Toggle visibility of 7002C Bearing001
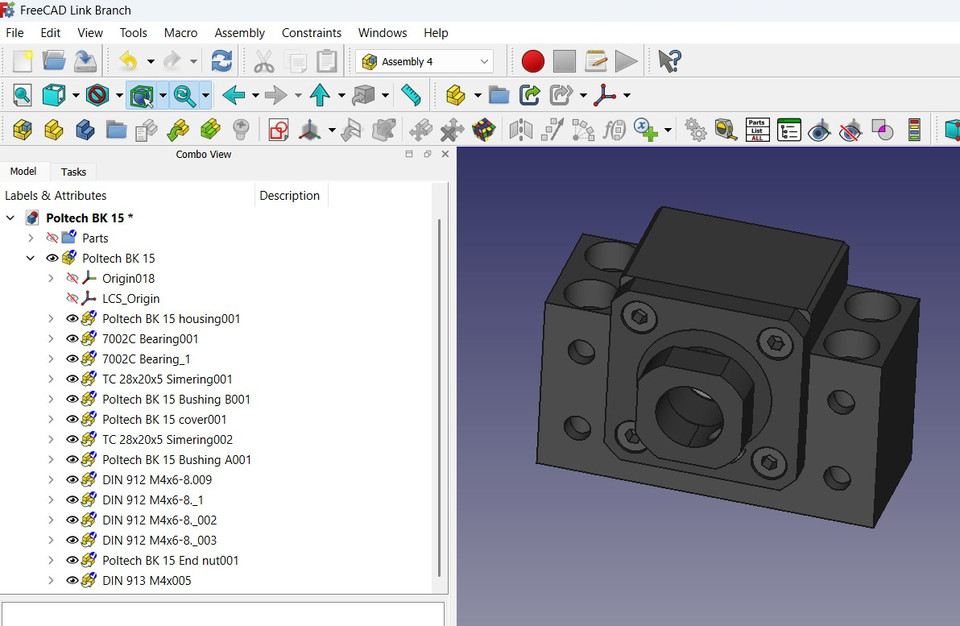The width and height of the screenshot is (960, 626). point(74,338)
